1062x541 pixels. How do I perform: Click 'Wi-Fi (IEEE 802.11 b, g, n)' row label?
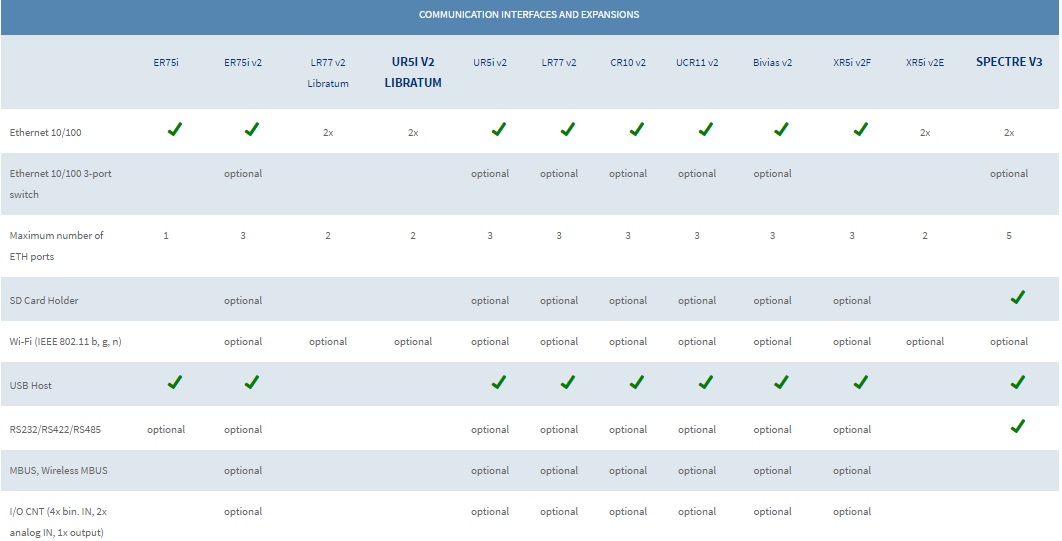[66, 342]
